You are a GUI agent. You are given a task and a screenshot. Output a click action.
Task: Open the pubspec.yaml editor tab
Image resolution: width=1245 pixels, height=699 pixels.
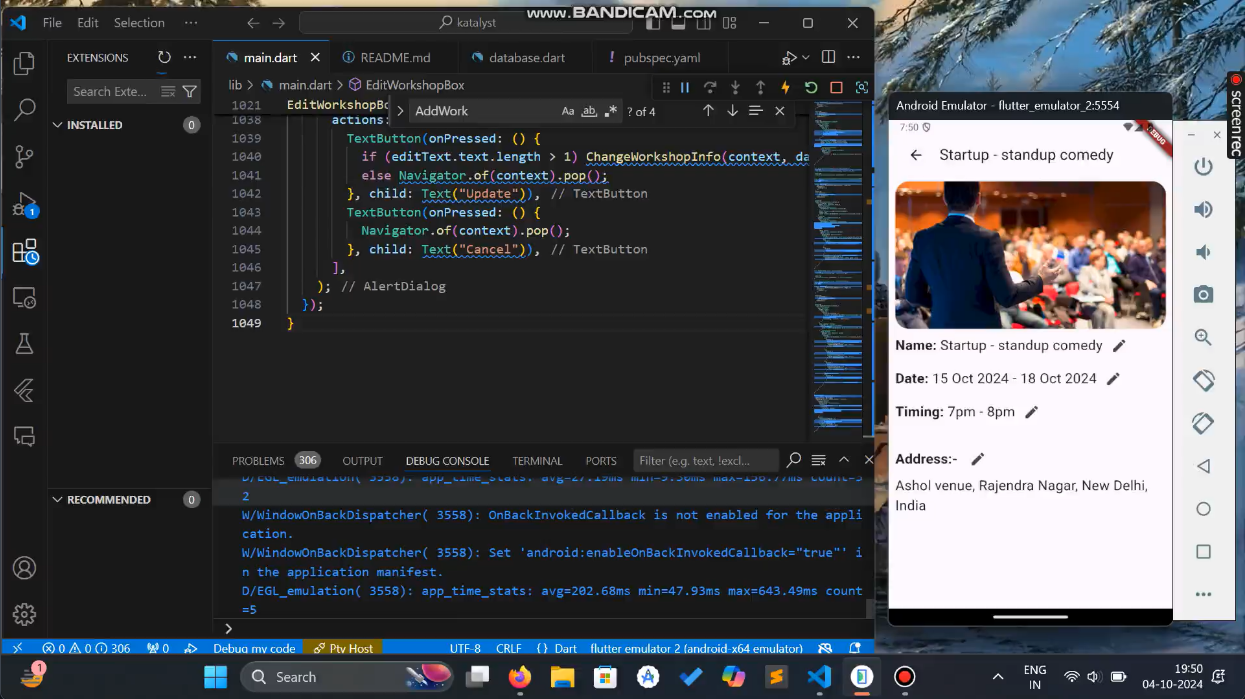tap(662, 58)
